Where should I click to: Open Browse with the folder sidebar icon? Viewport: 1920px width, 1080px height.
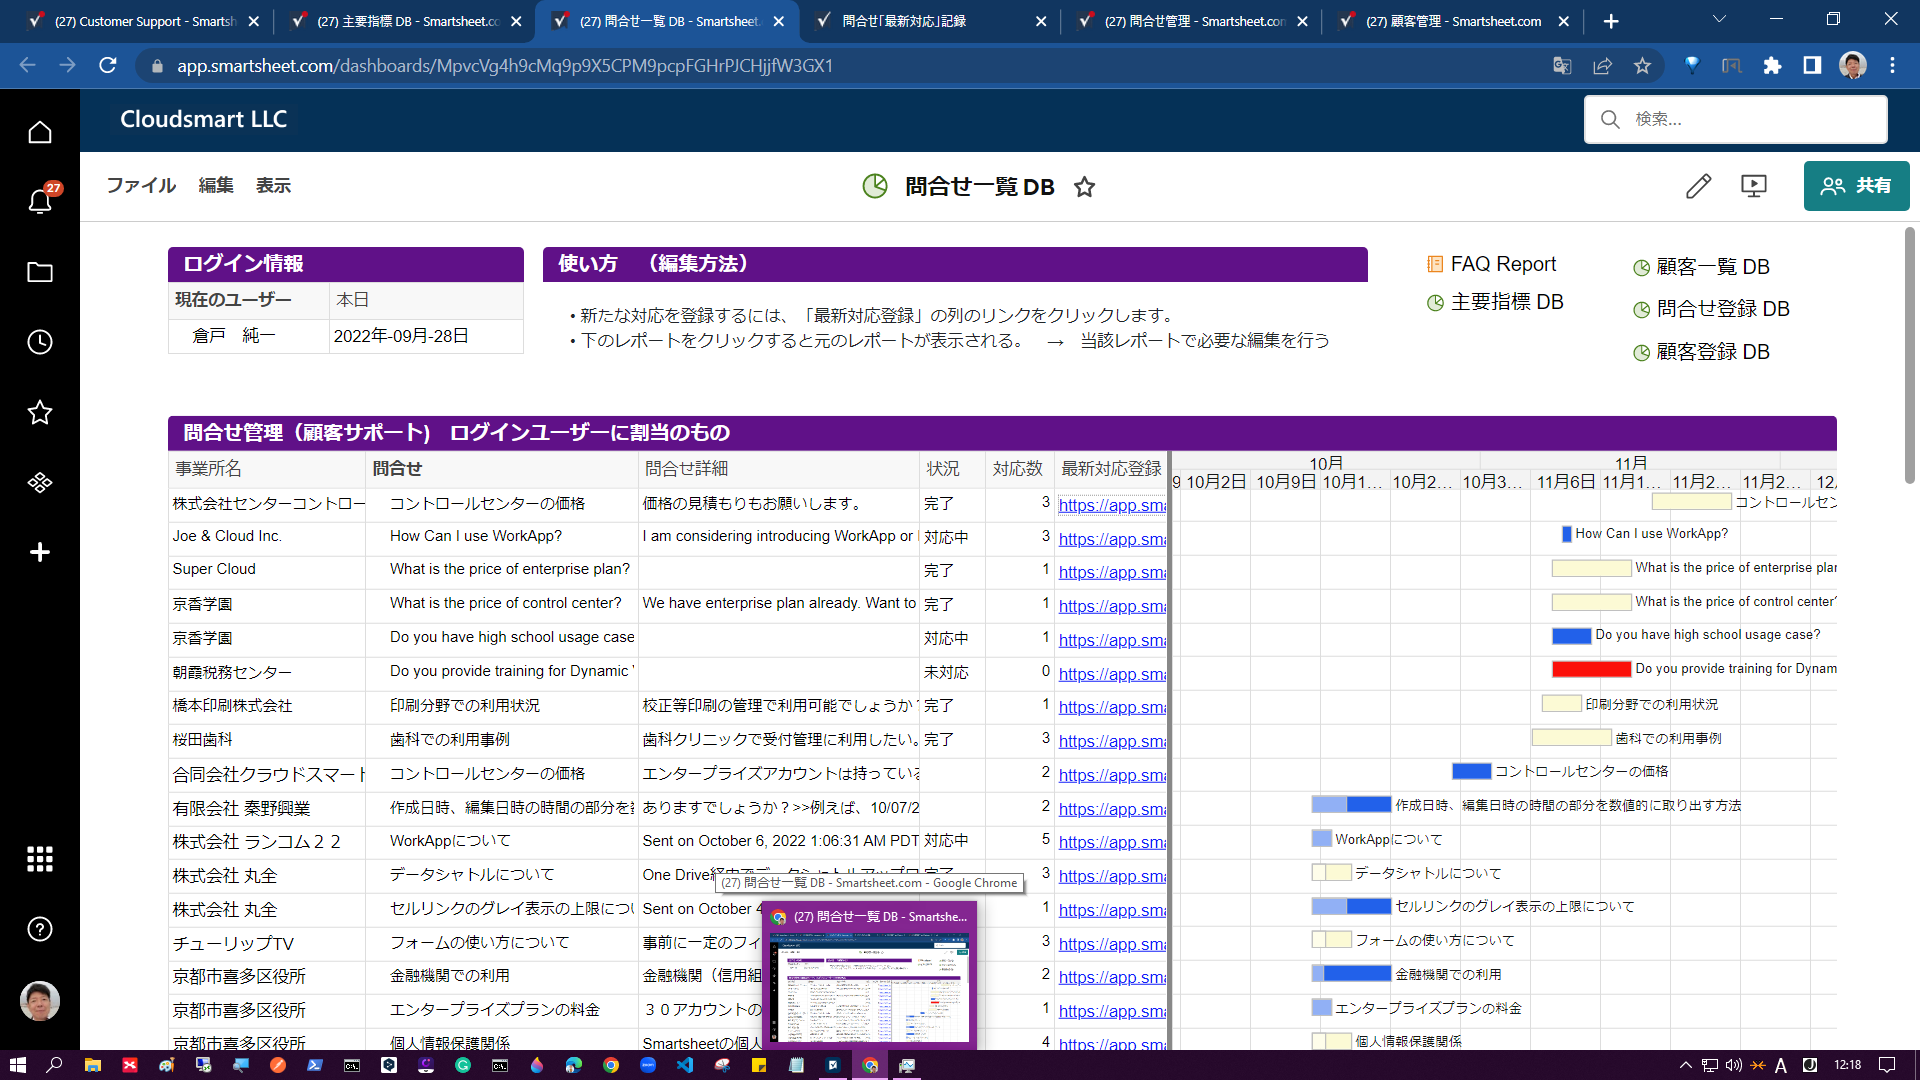[x=40, y=272]
